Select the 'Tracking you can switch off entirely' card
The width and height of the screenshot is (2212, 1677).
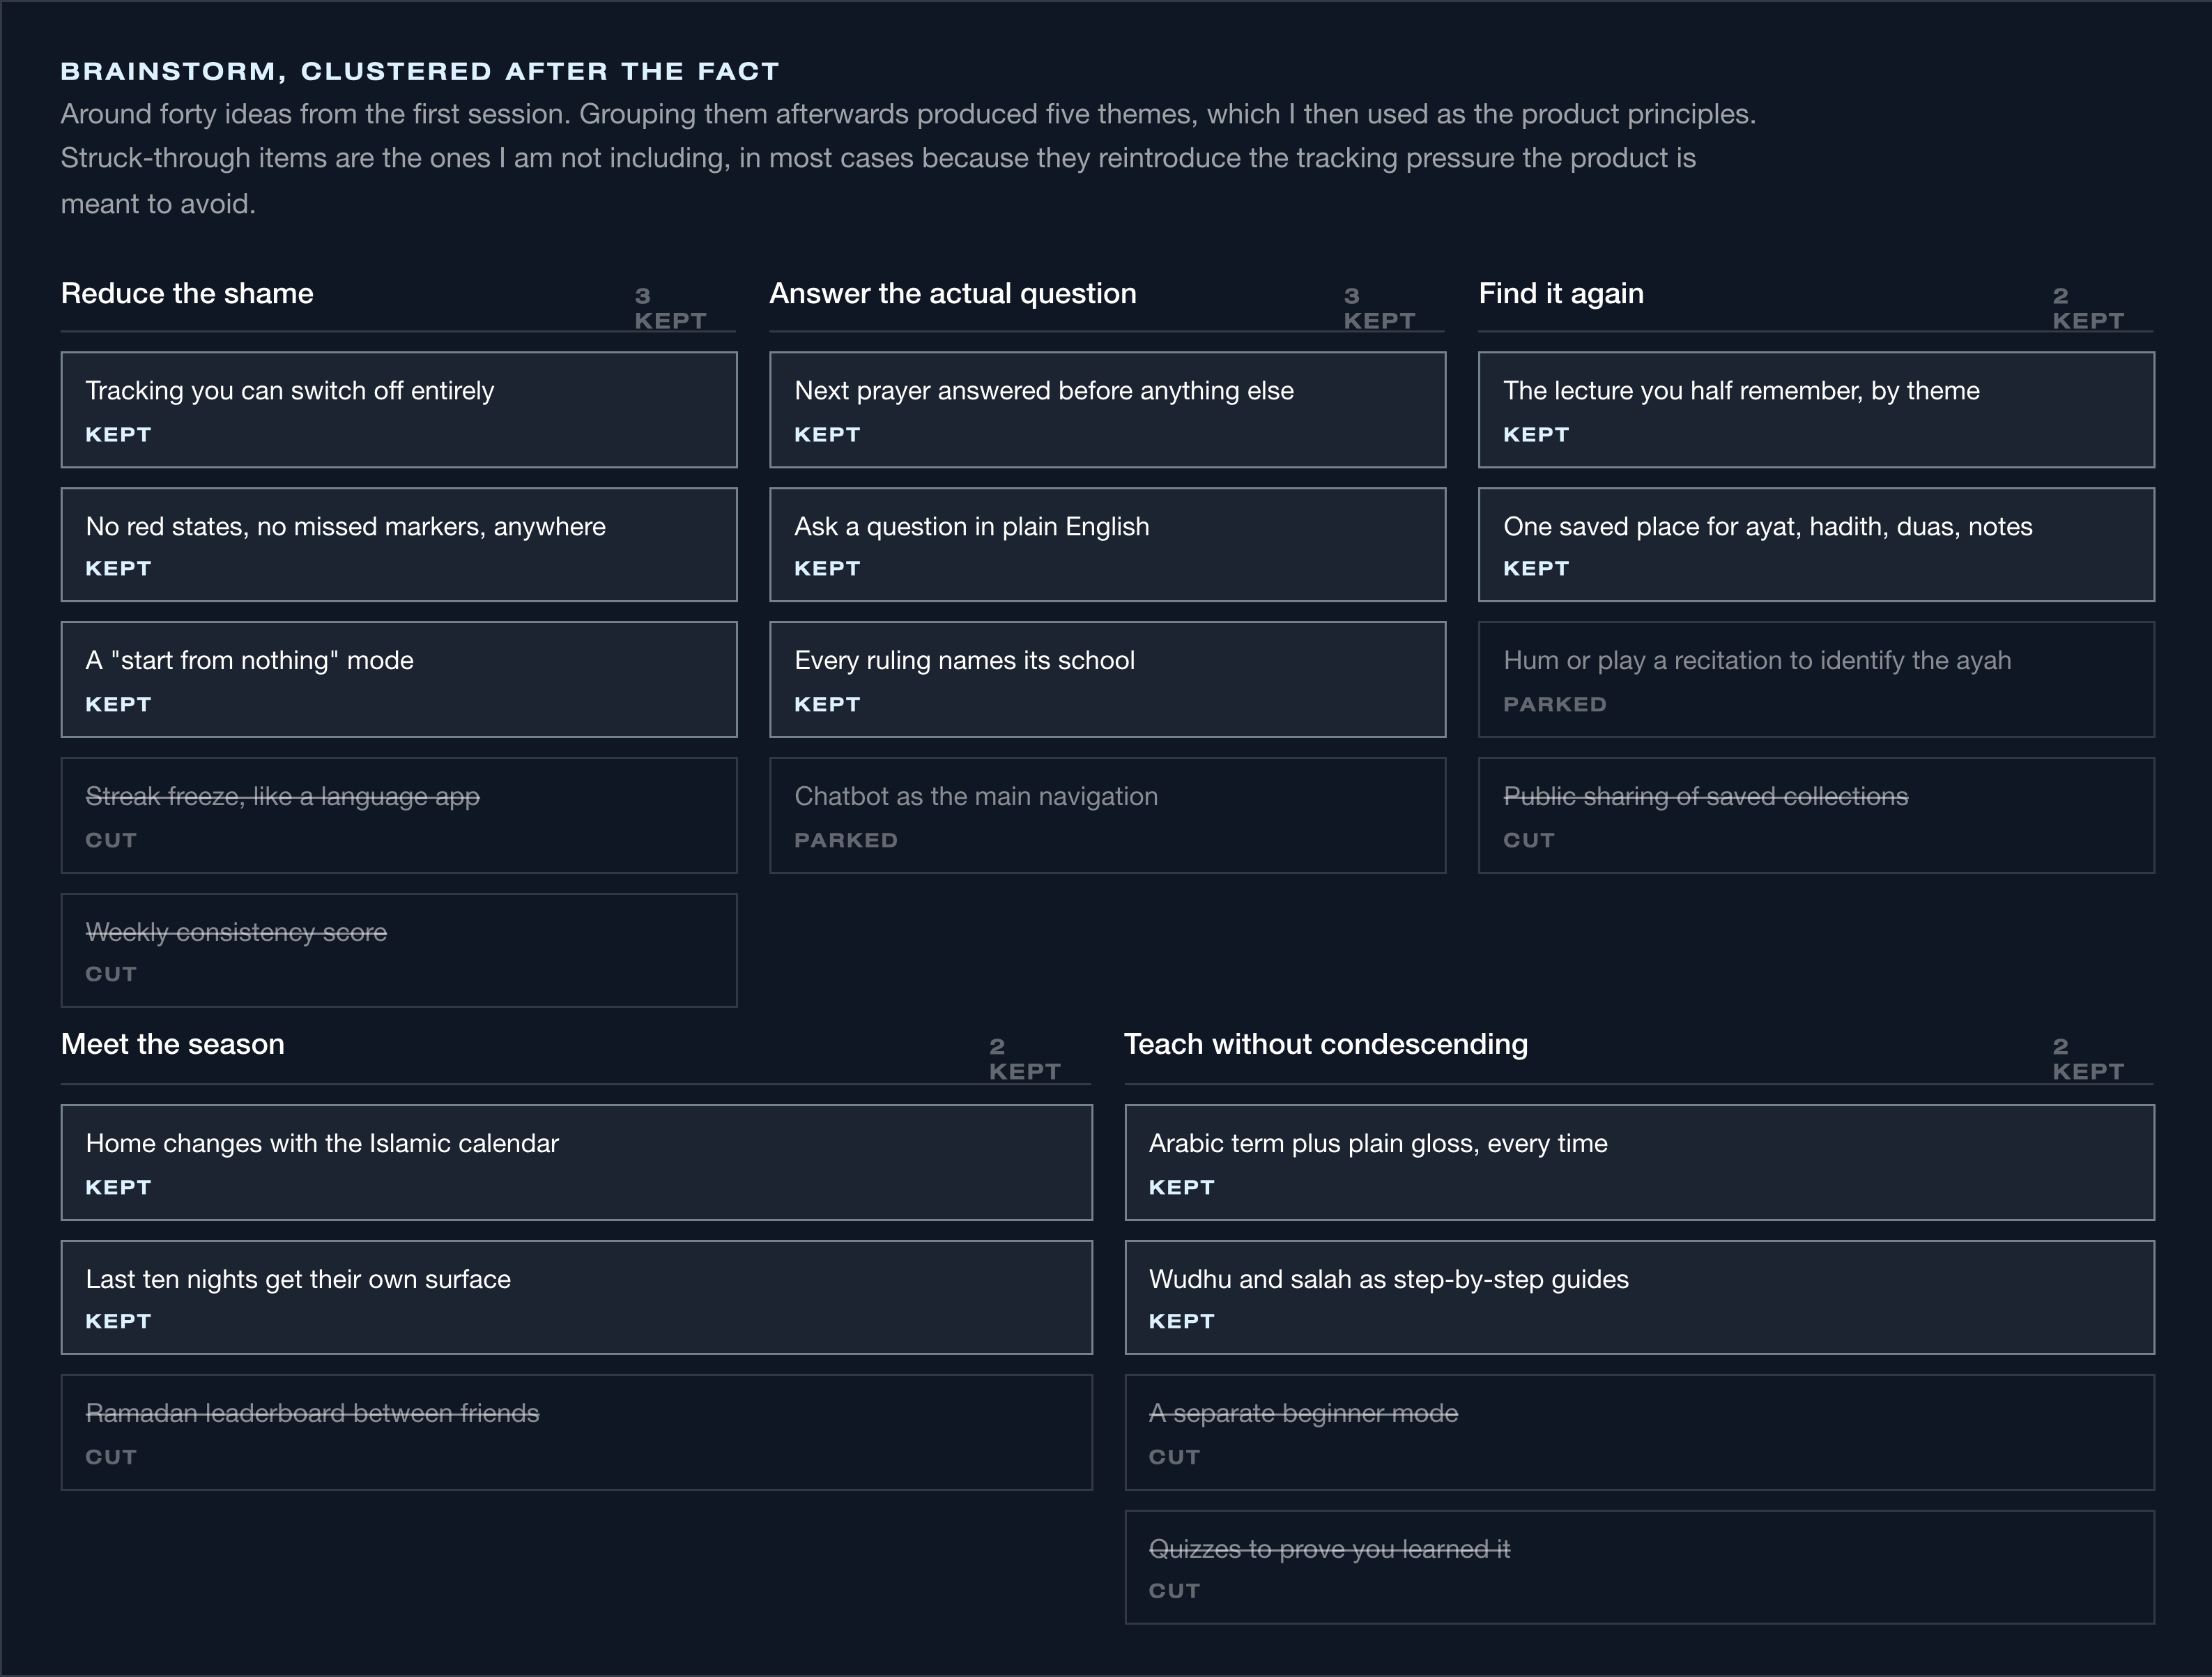click(x=399, y=410)
